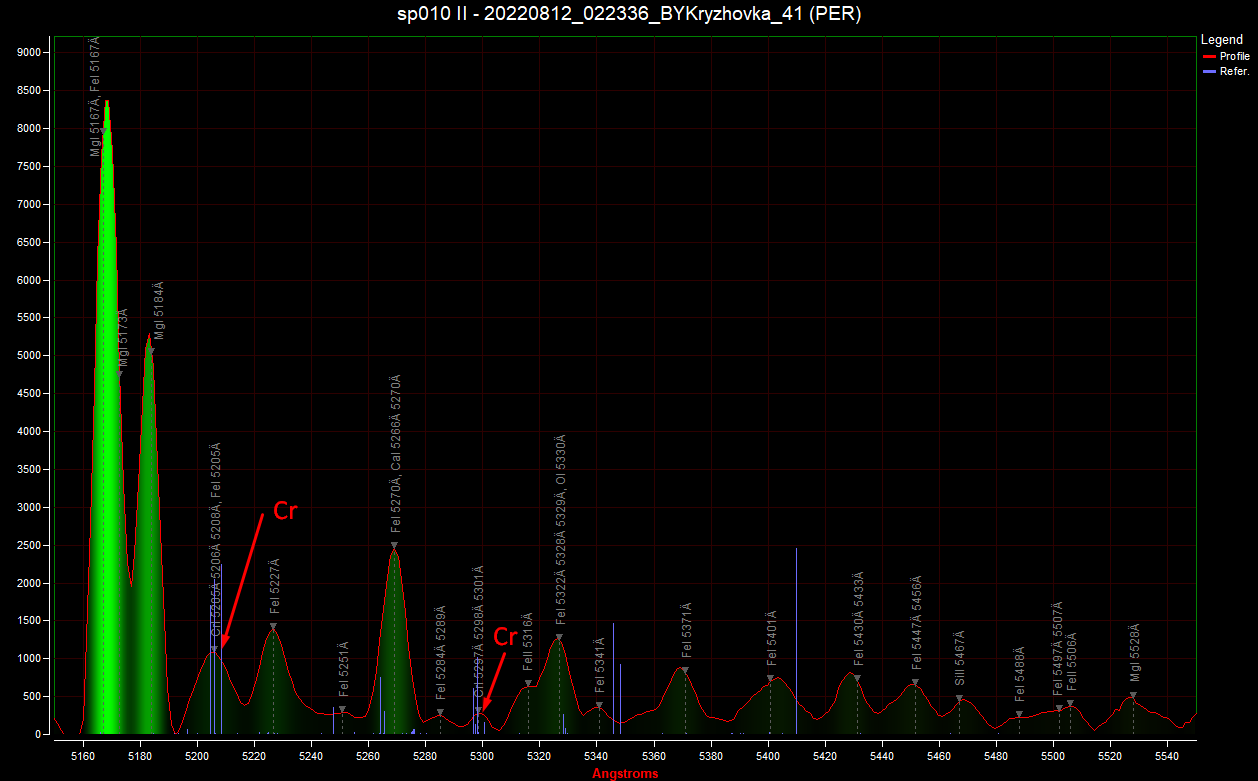Select the MgI 5184Å peak label
Viewport: 1258px width, 781px height.
[158, 311]
